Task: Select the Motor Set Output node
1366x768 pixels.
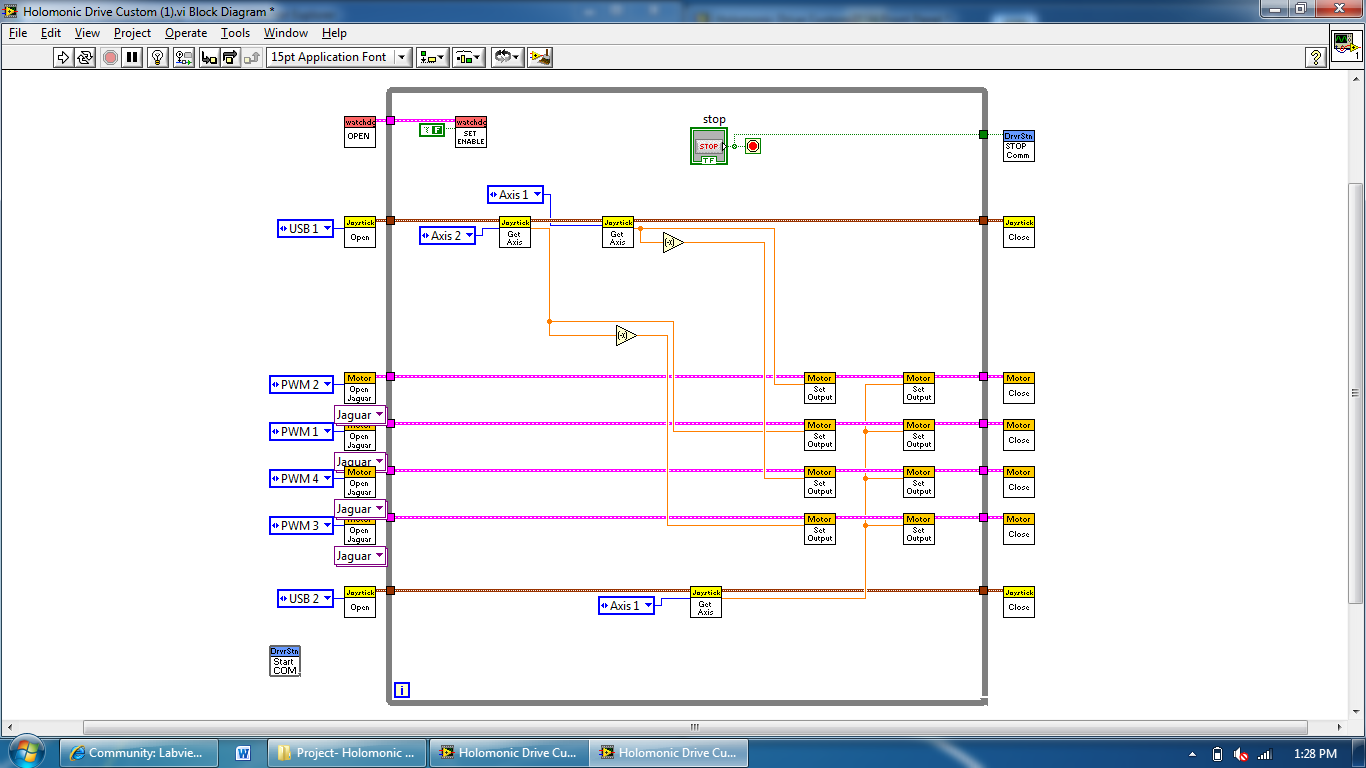Action: [x=819, y=387]
